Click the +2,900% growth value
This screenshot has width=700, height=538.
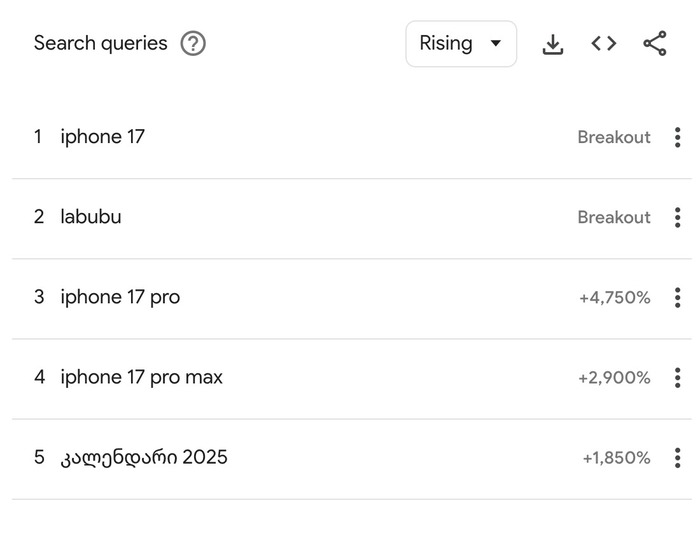(614, 378)
